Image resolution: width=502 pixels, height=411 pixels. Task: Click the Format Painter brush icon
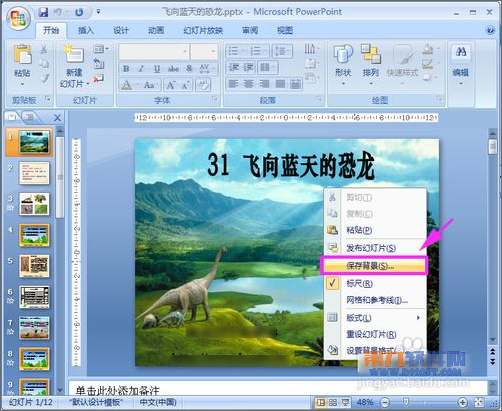tap(44, 78)
